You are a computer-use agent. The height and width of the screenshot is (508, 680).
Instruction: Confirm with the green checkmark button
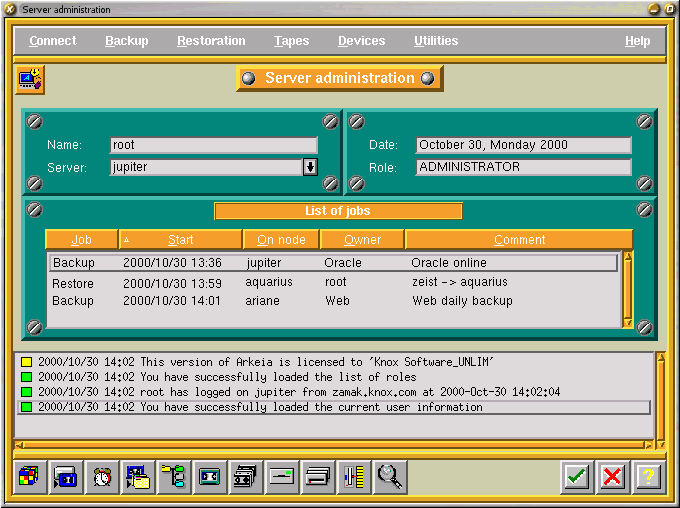pos(577,478)
